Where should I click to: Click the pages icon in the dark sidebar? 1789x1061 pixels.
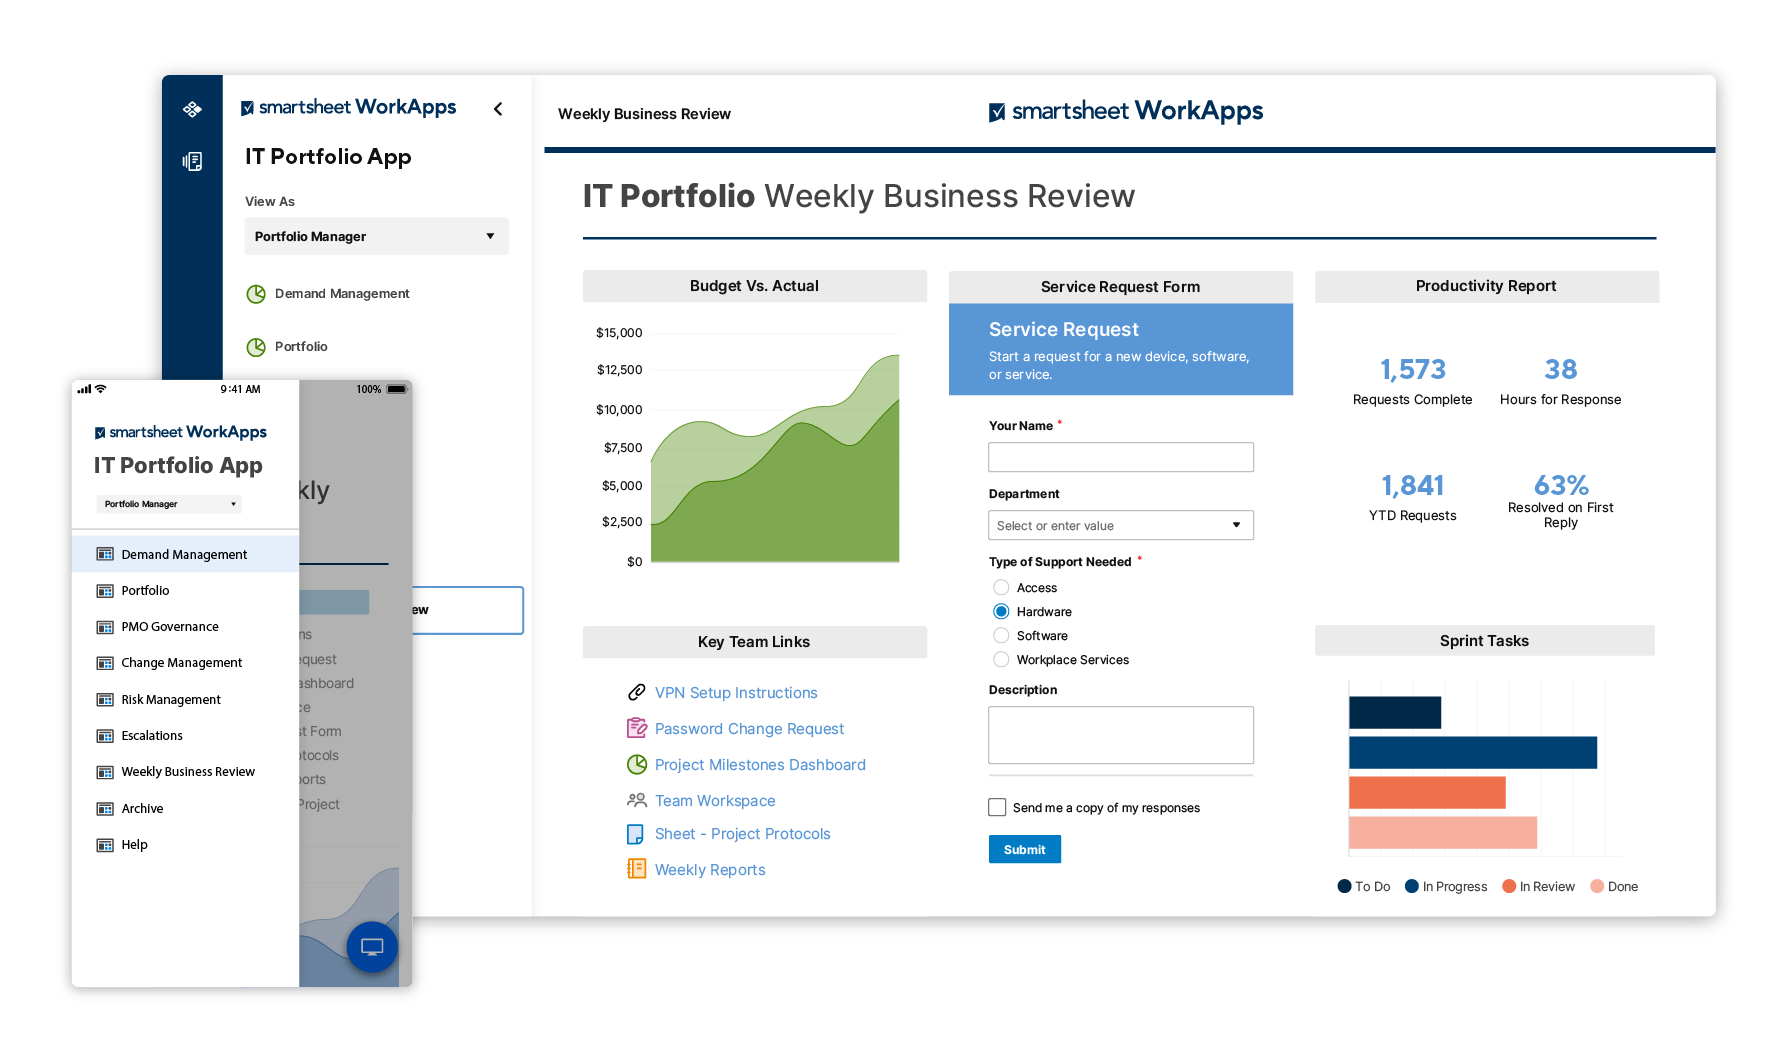(x=192, y=161)
